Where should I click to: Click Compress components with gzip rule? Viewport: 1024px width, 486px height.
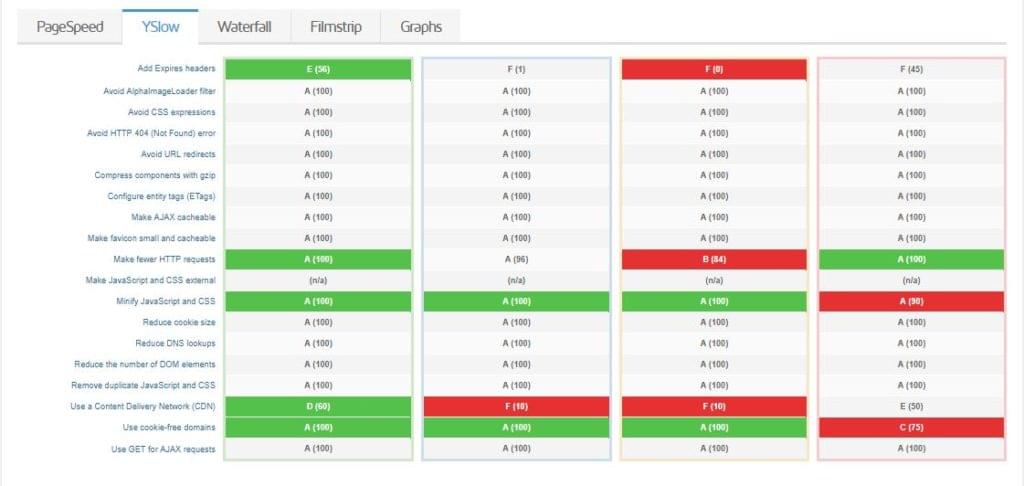(155, 175)
